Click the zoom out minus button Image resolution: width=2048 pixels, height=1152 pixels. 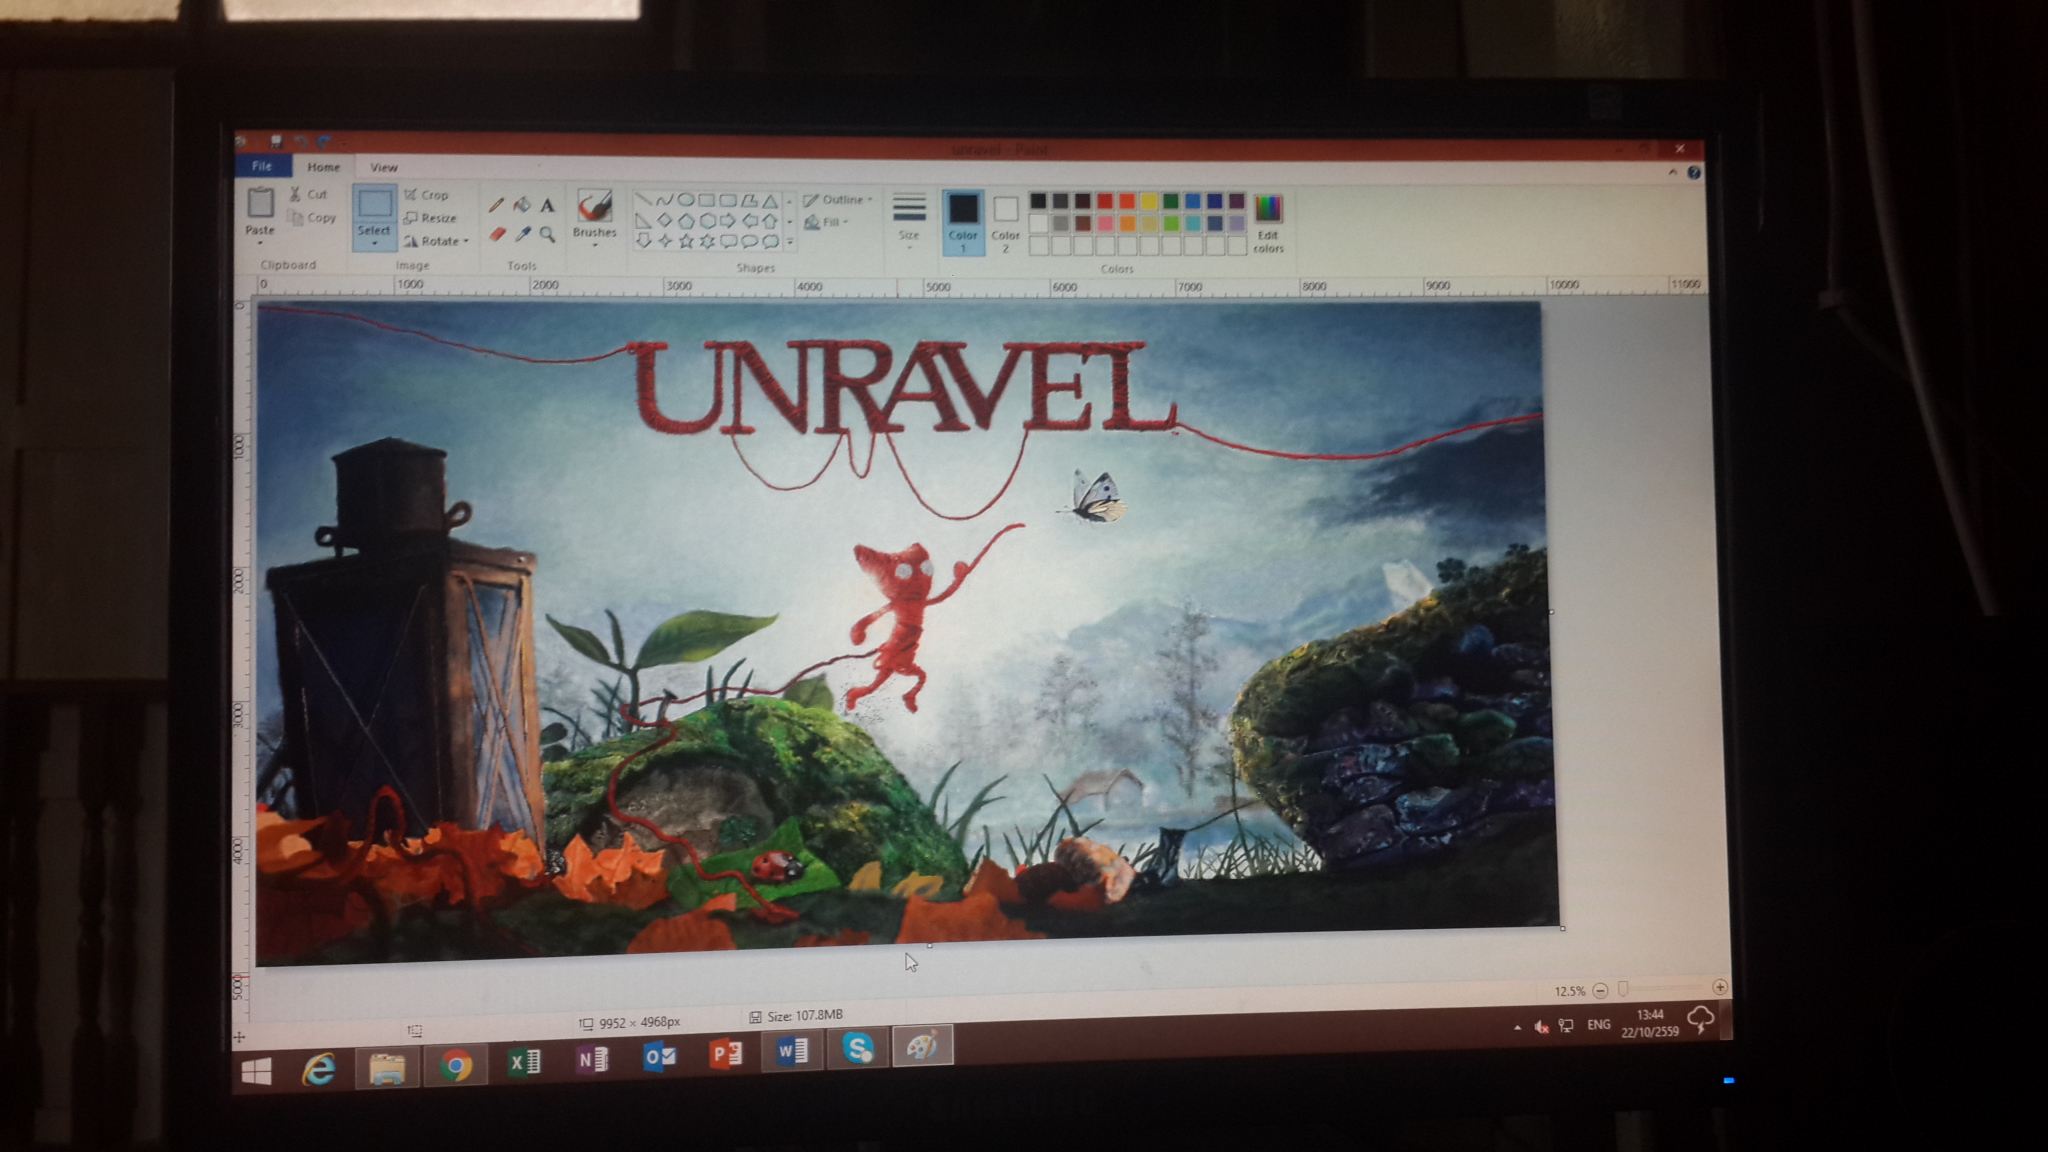click(1600, 990)
